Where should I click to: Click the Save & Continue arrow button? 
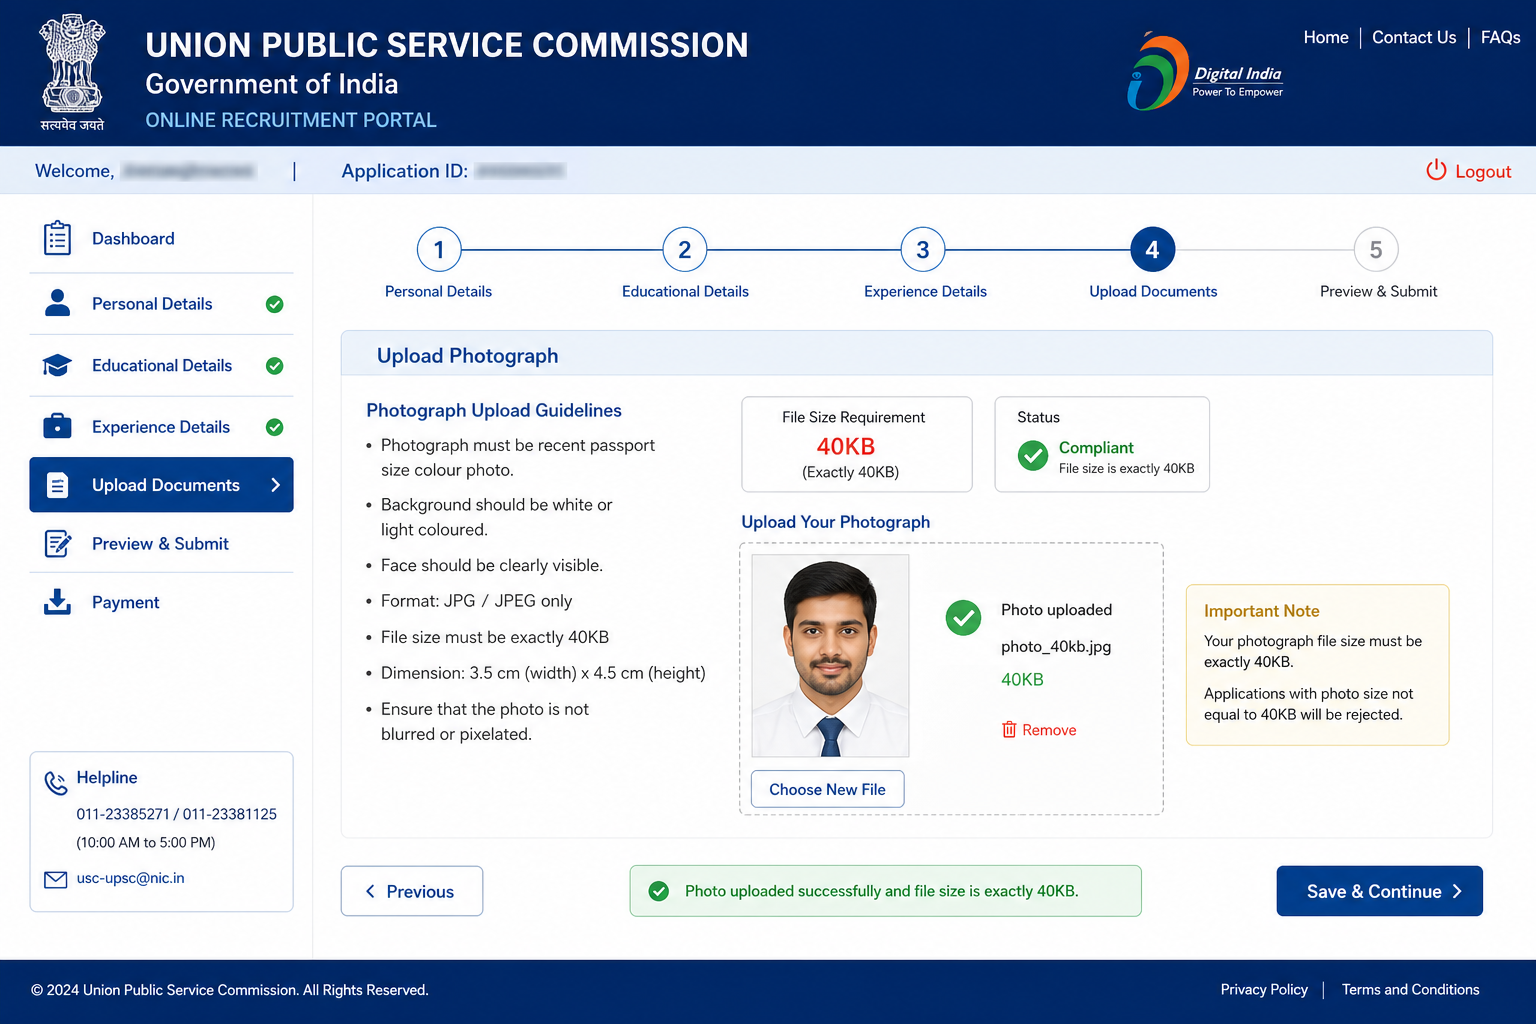[1379, 891]
